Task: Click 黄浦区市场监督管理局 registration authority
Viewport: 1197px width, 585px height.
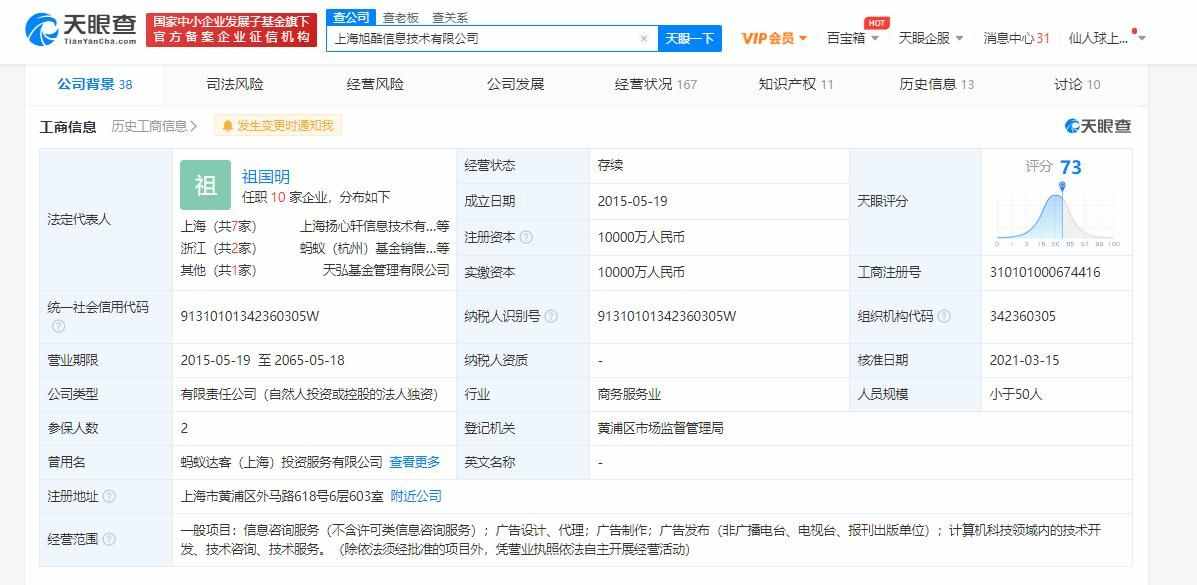Action: (x=660, y=428)
